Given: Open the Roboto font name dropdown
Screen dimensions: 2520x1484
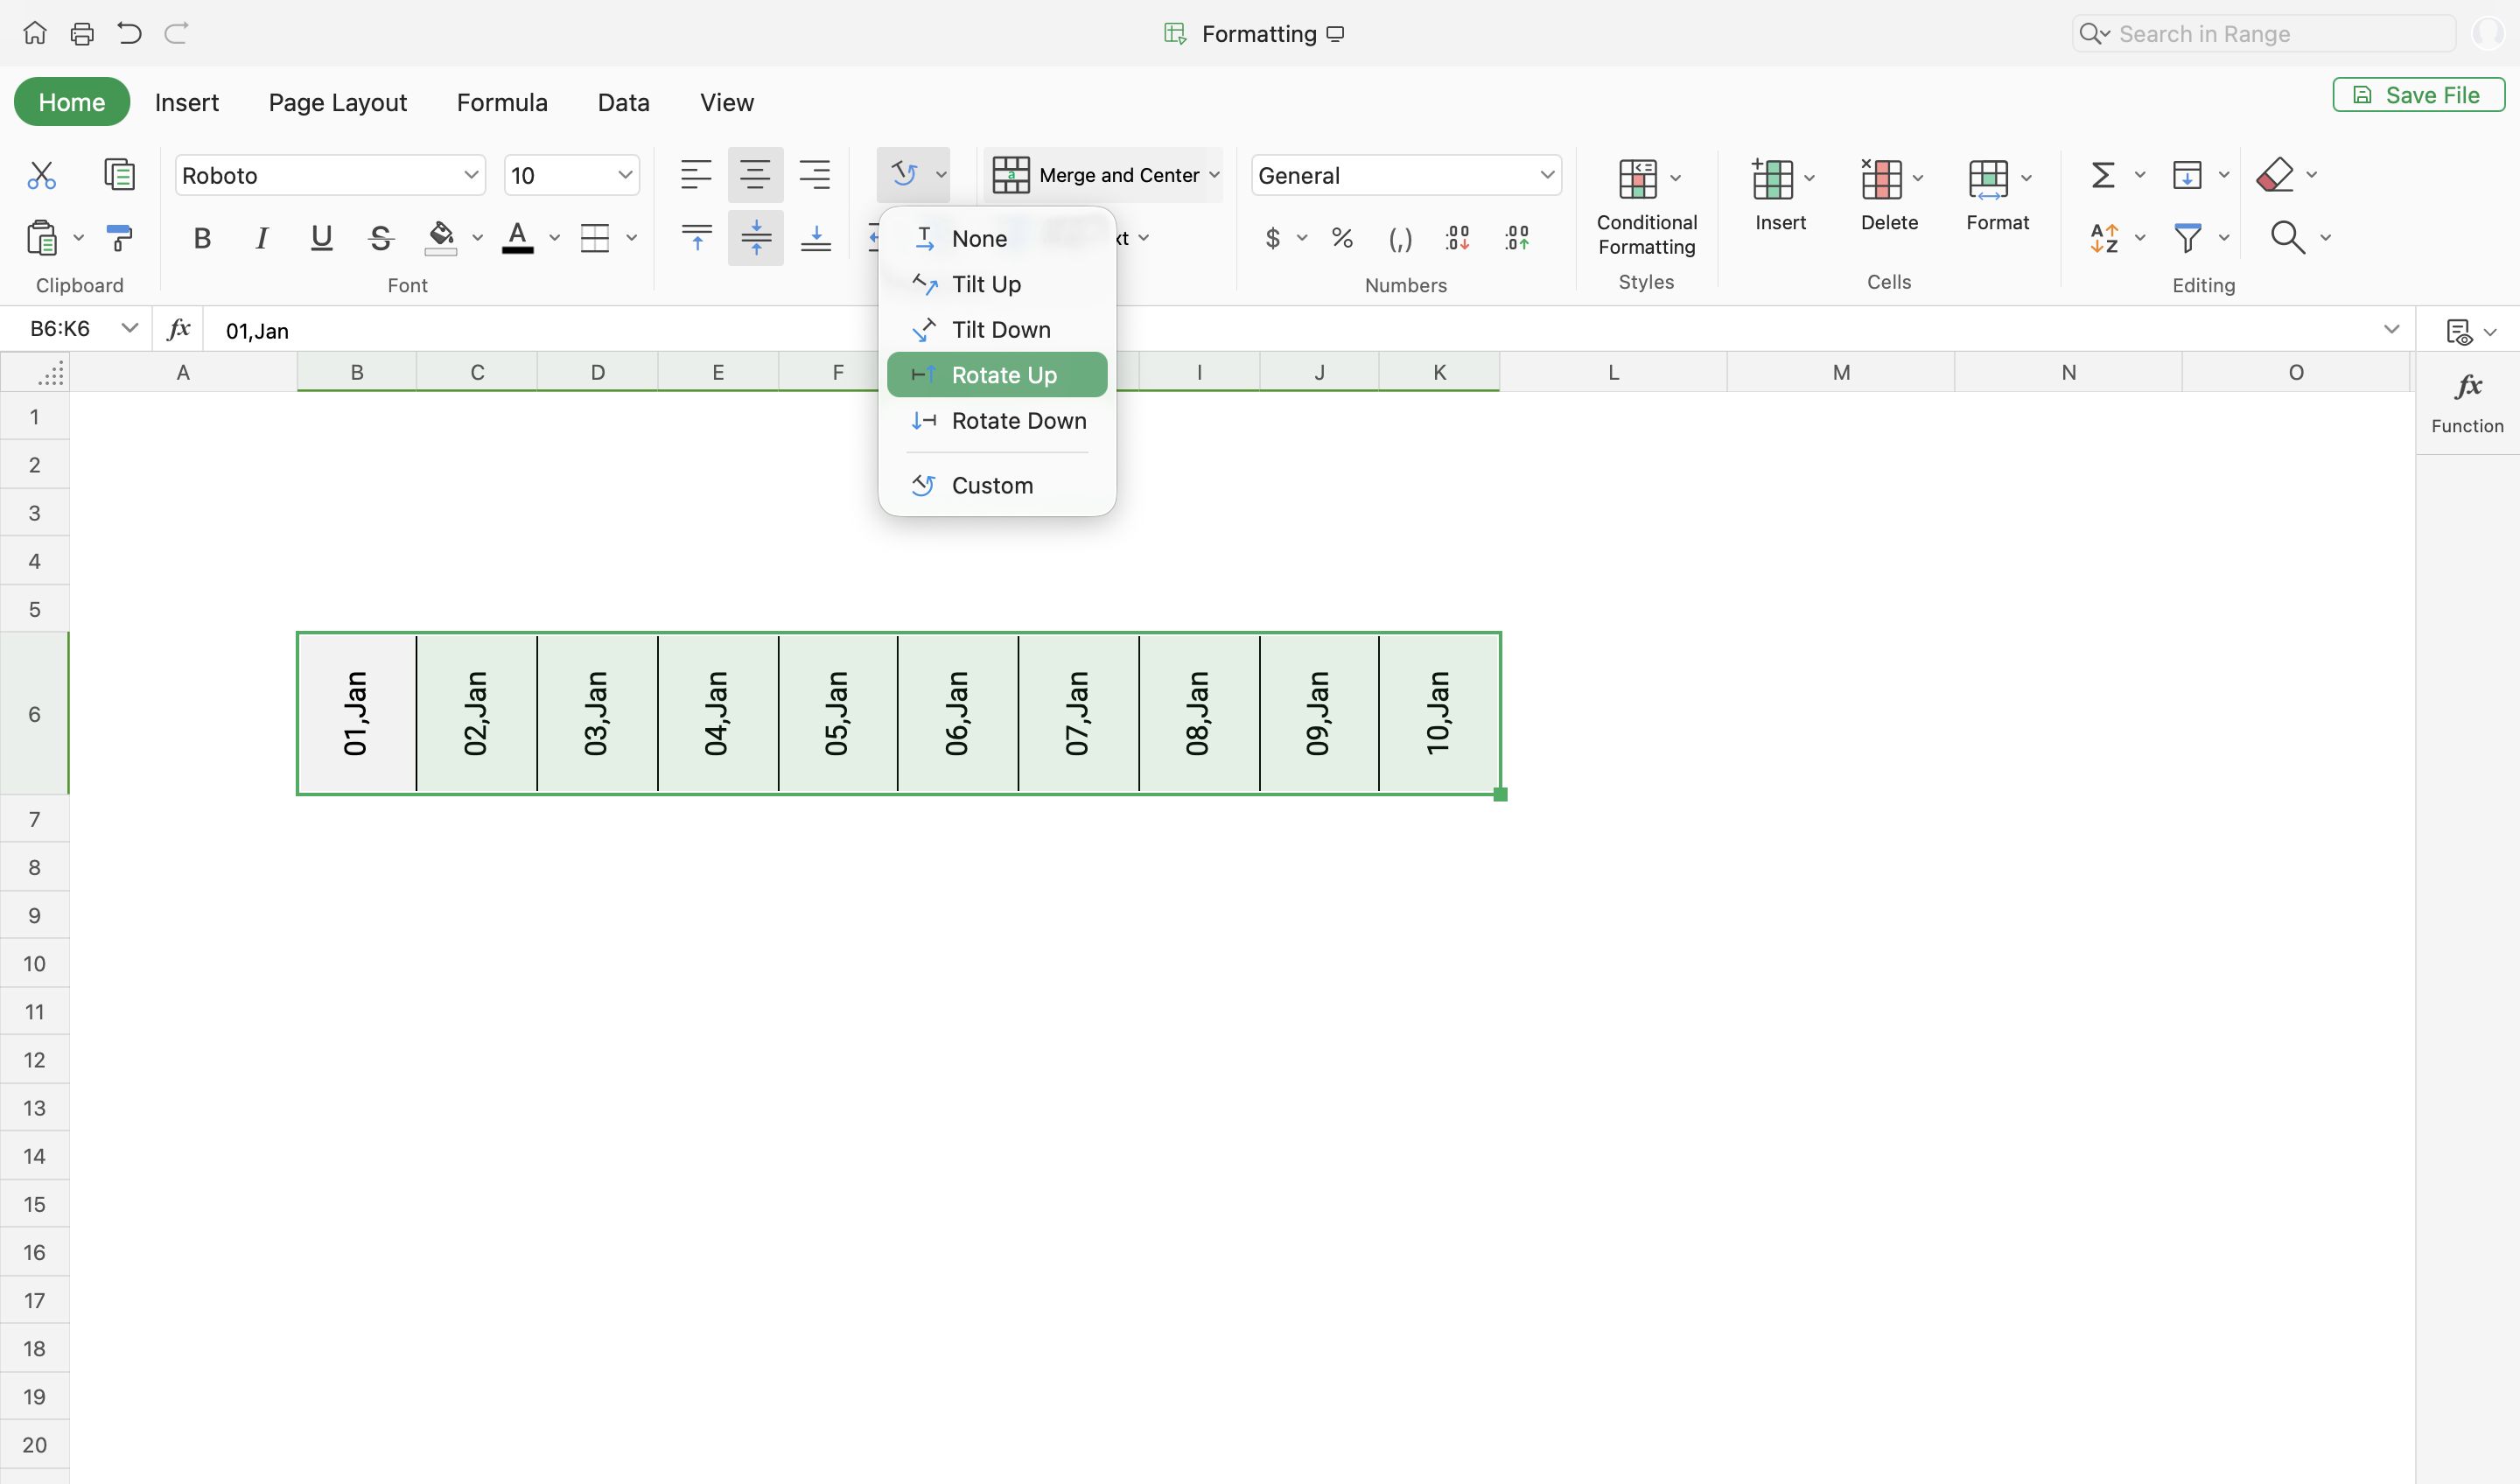Looking at the screenshot, I should 470,175.
